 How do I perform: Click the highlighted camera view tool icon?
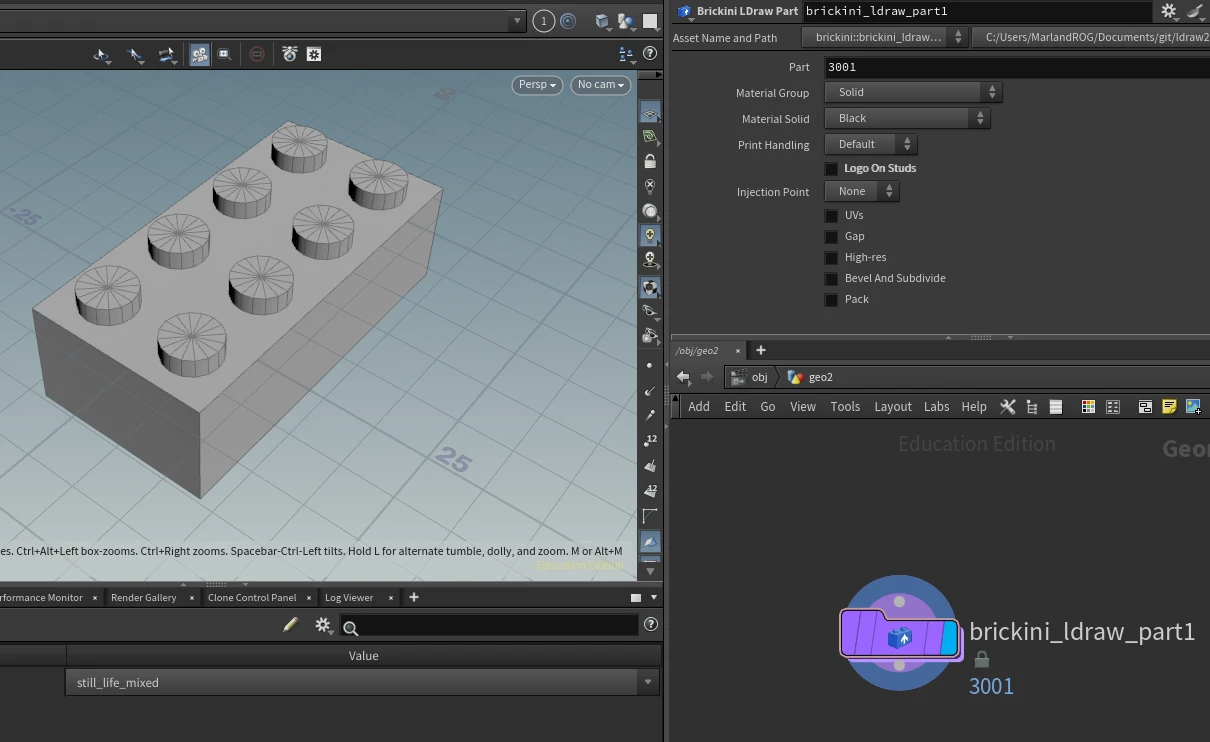click(199, 55)
